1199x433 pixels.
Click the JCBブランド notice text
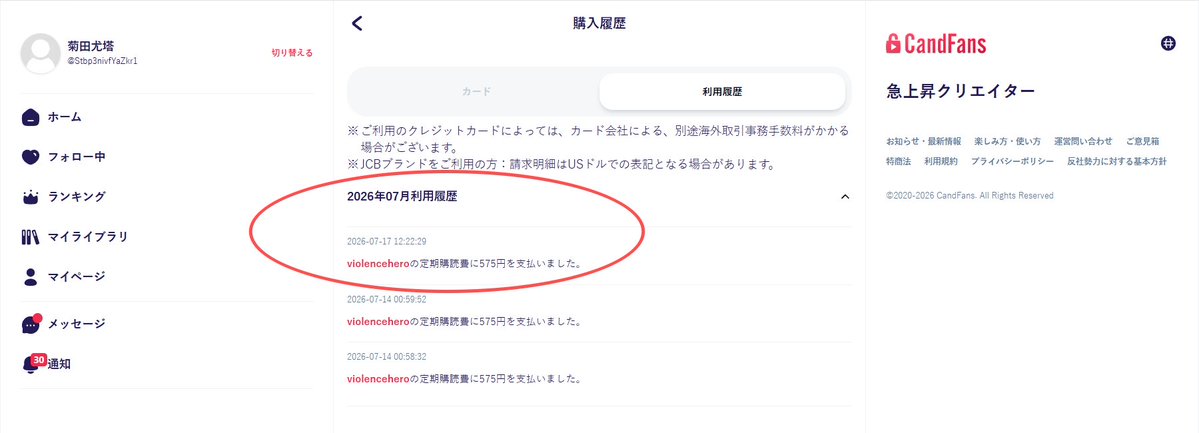(x=561, y=164)
